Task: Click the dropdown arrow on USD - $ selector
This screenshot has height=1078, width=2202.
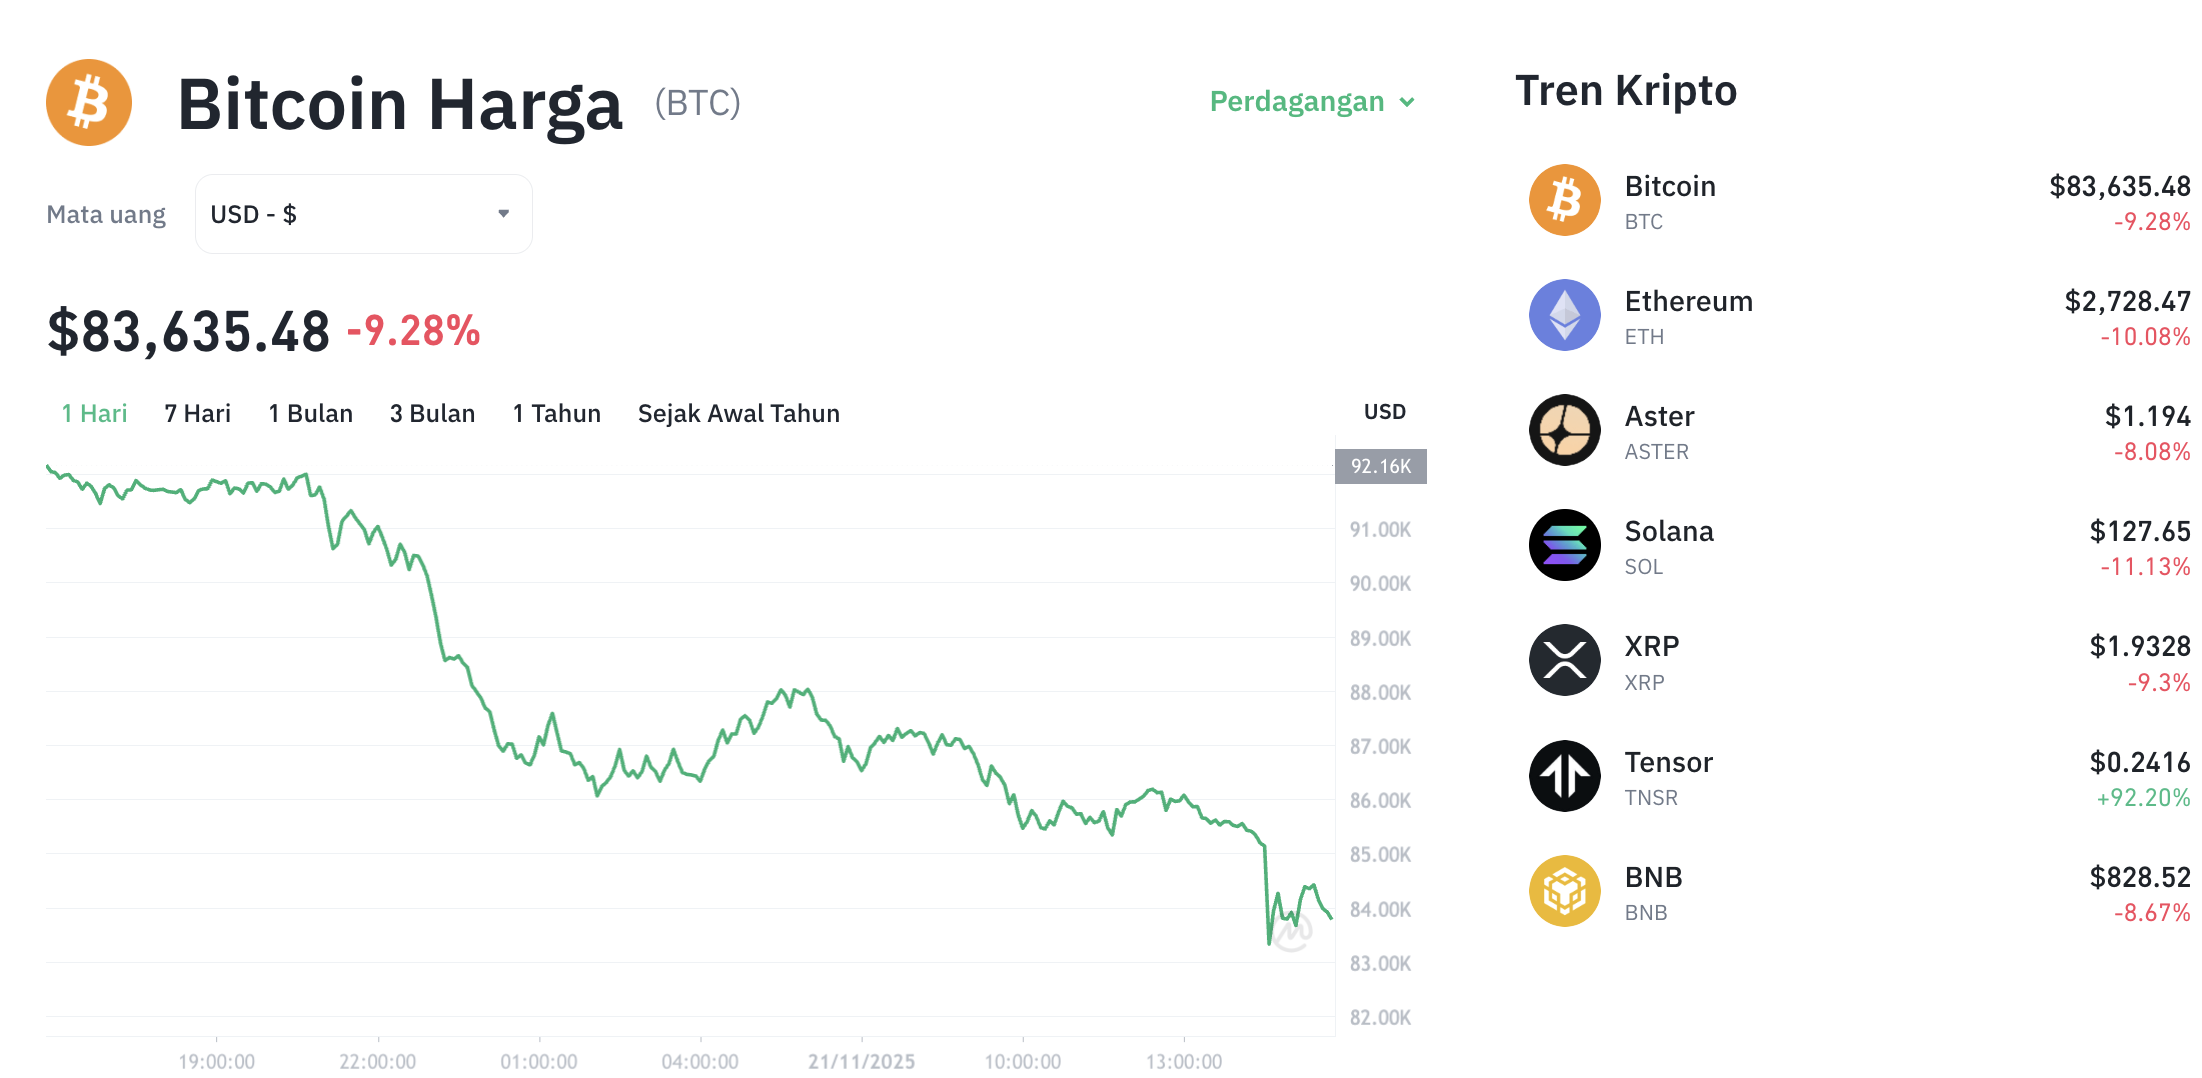Action: pyautogui.click(x=503, y=213)
